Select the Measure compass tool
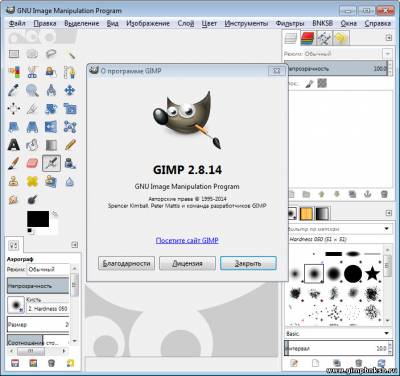This screenshot has width=400, height=376. coord(51,90)
